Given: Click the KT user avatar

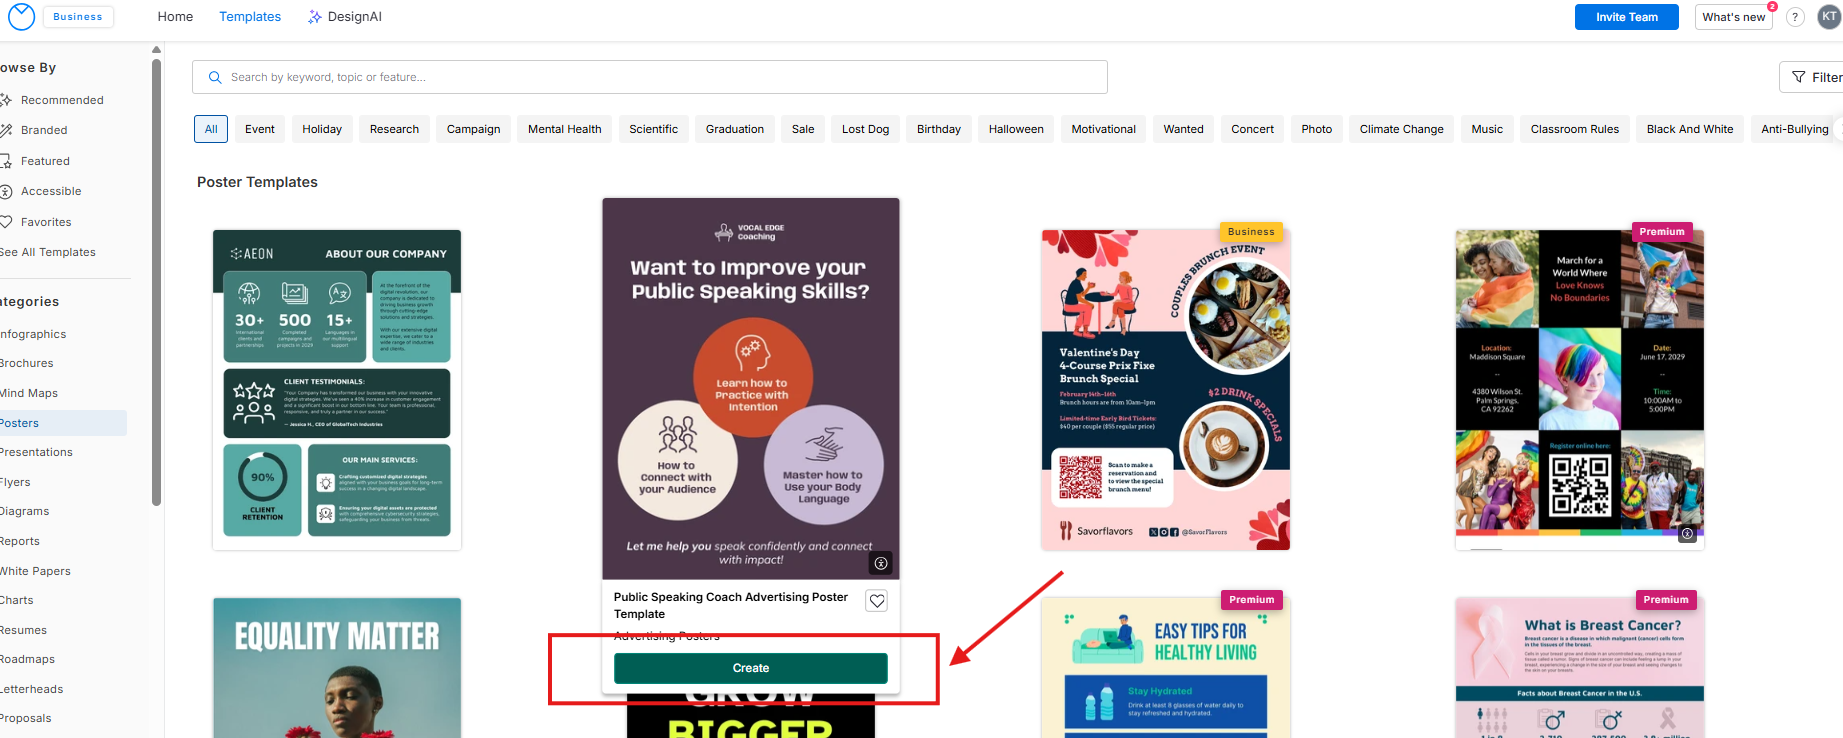Looking at the screenshot, I should (1829, 17).
